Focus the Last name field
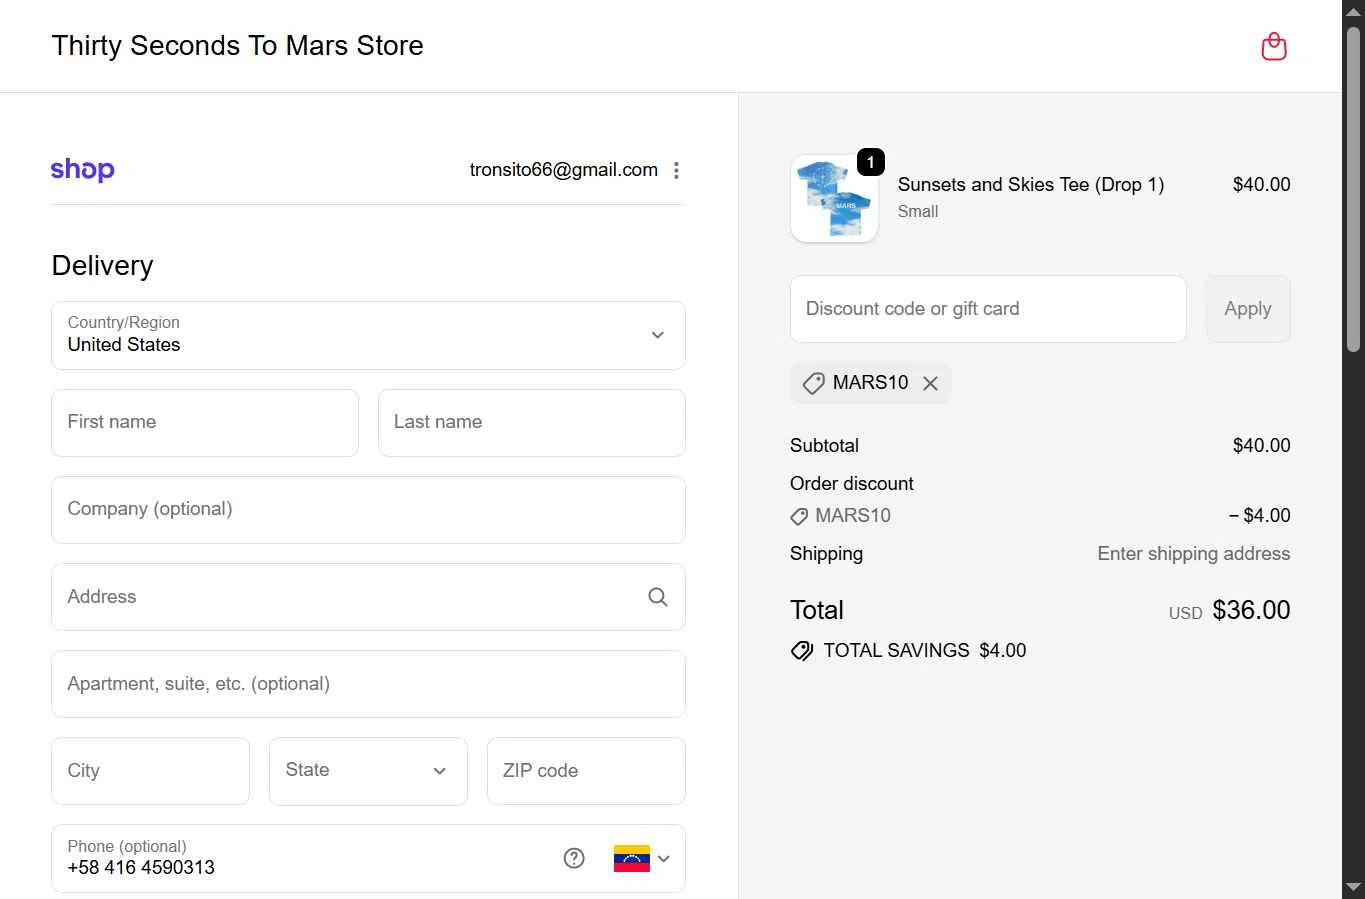The height and width of the screenshot is (899, 1365). click(532, 422)
